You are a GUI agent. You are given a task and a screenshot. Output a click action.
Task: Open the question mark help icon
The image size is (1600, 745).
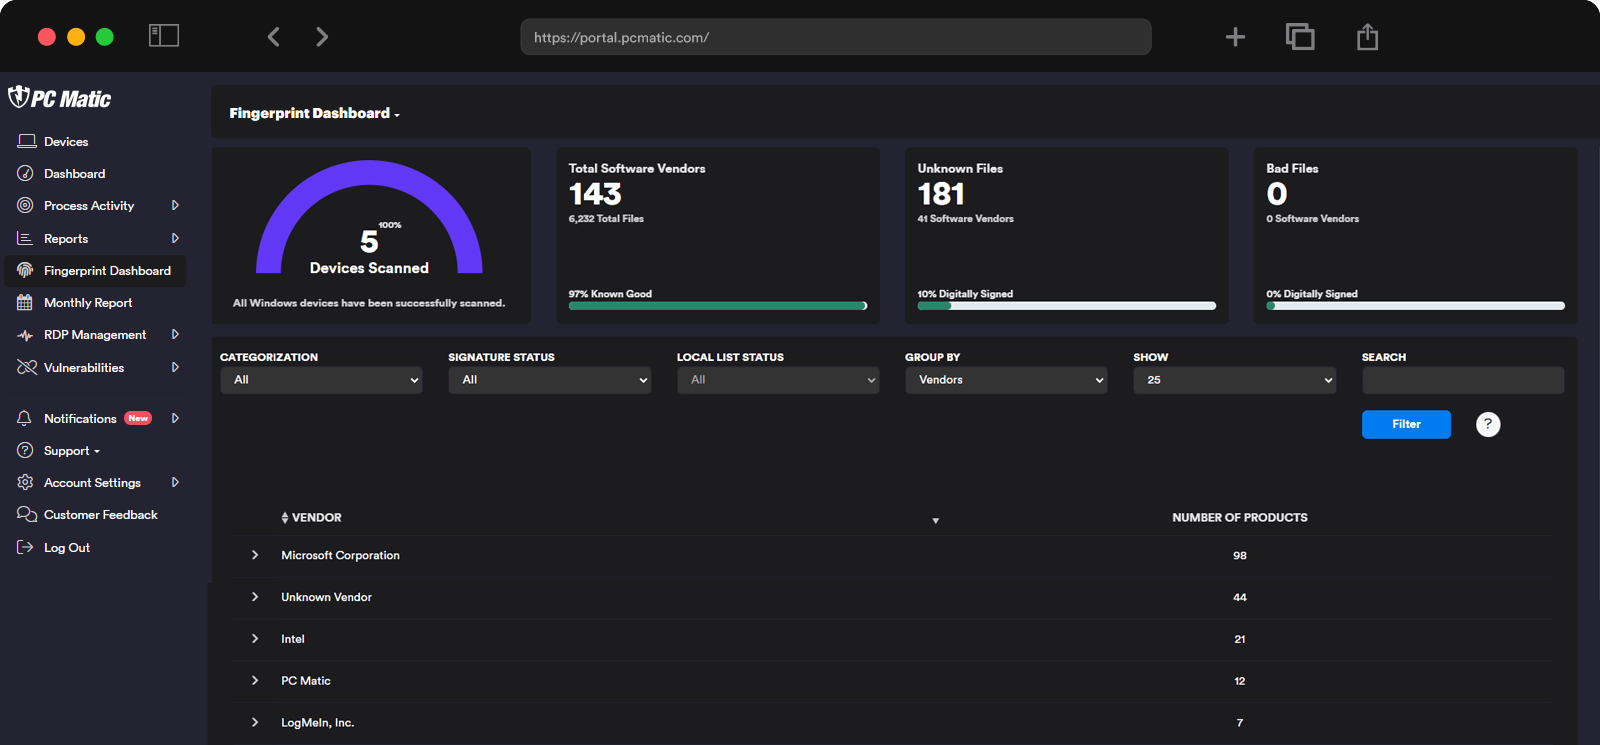click(x=1487, y=424)
